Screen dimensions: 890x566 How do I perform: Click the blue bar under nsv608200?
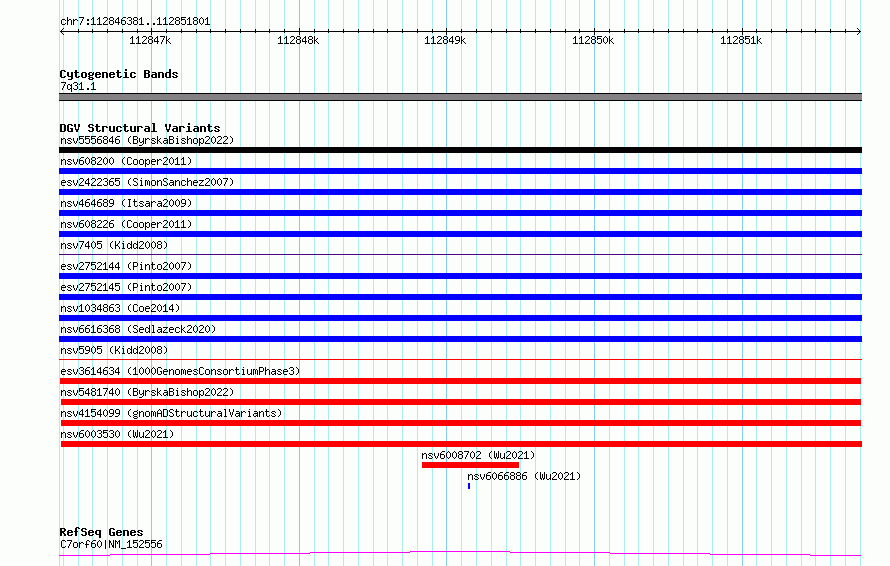coord(460,171)
